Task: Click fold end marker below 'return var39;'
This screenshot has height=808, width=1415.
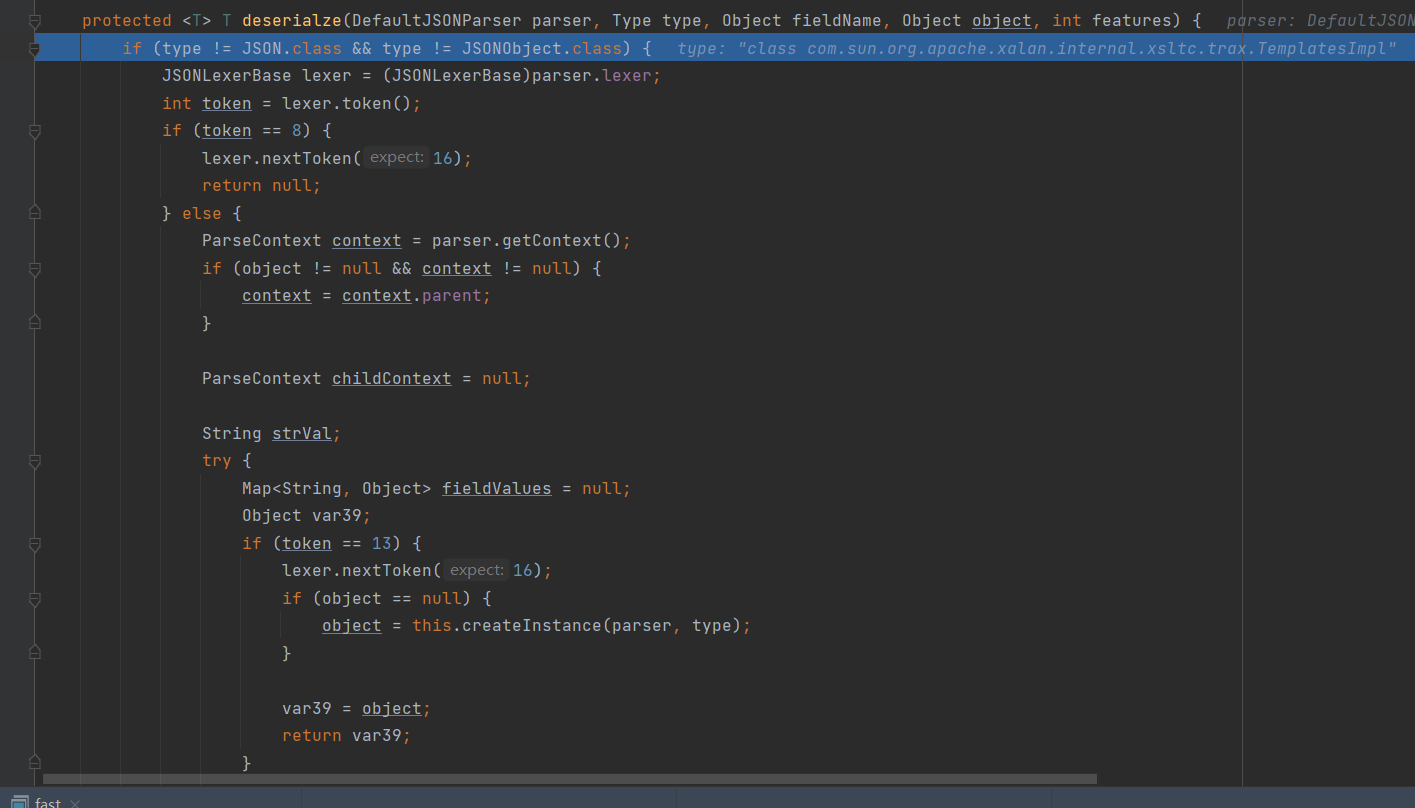Action: click(35, 763)
